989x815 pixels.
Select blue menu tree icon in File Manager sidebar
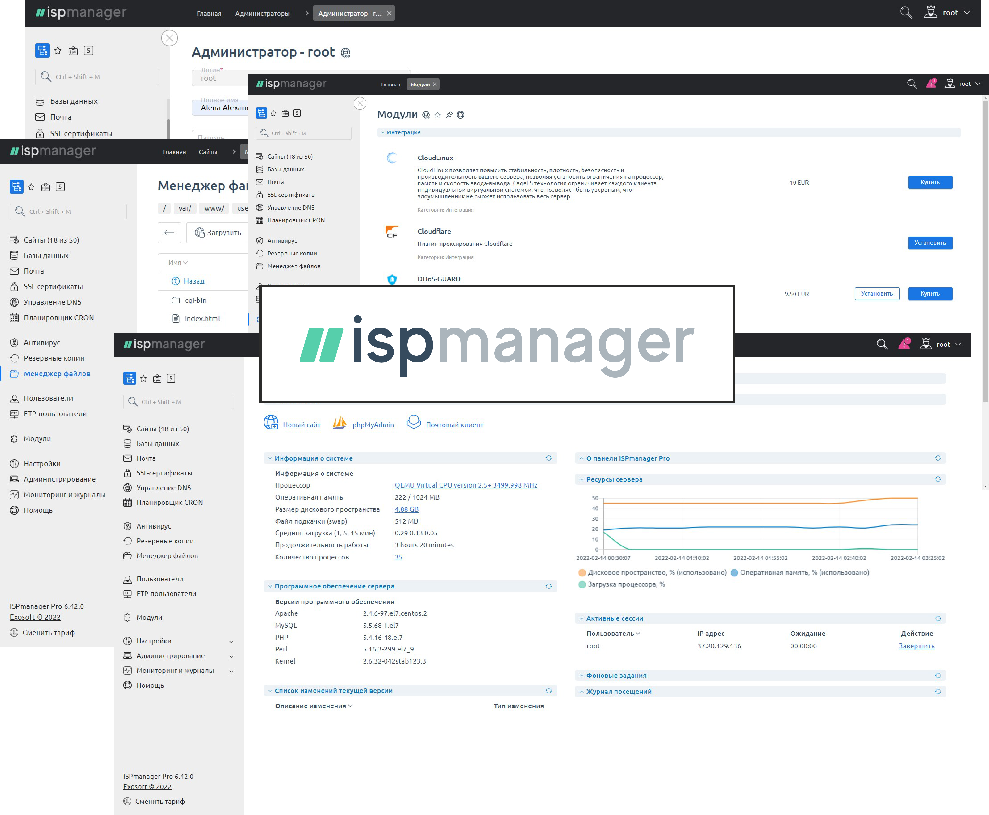click(16, 187)
